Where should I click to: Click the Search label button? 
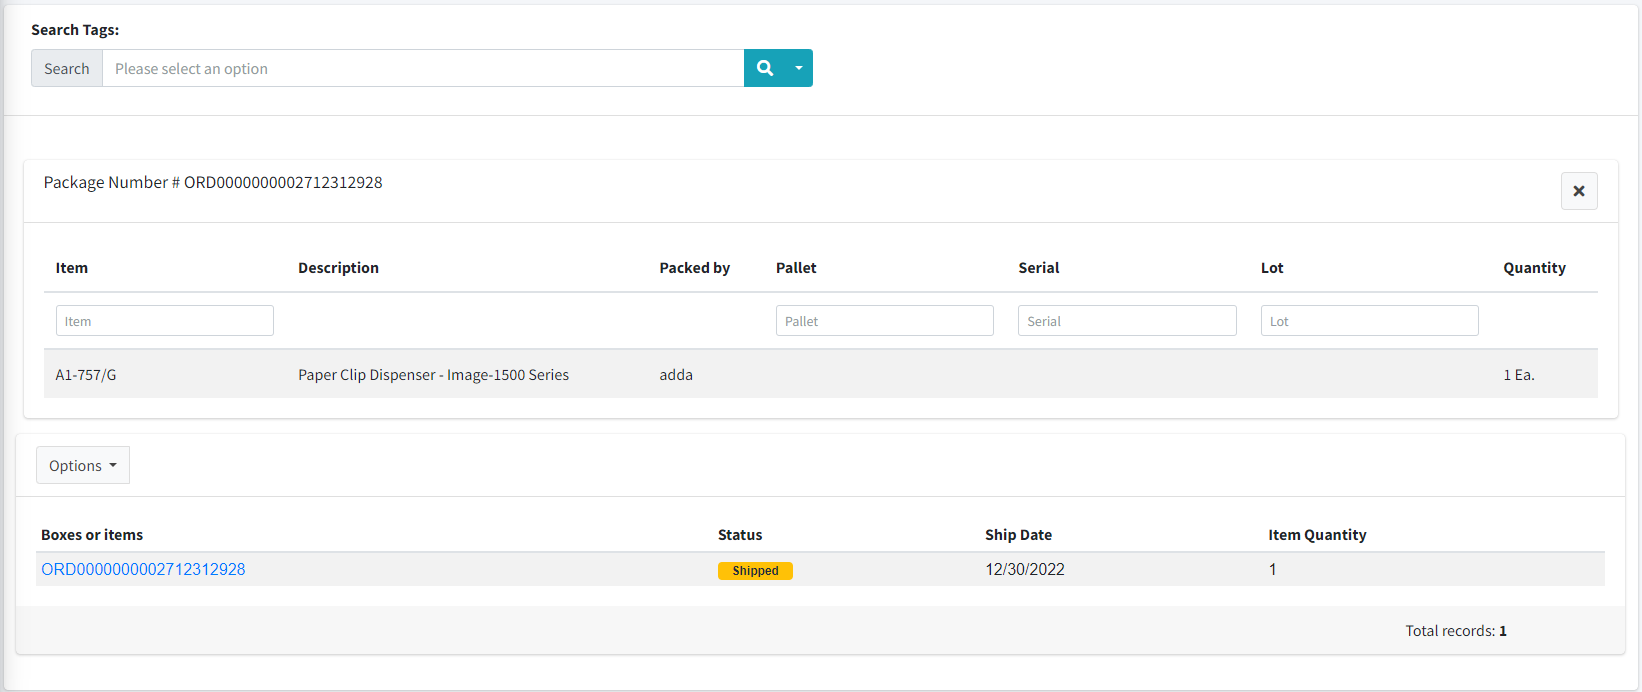(x=67, y=68)
